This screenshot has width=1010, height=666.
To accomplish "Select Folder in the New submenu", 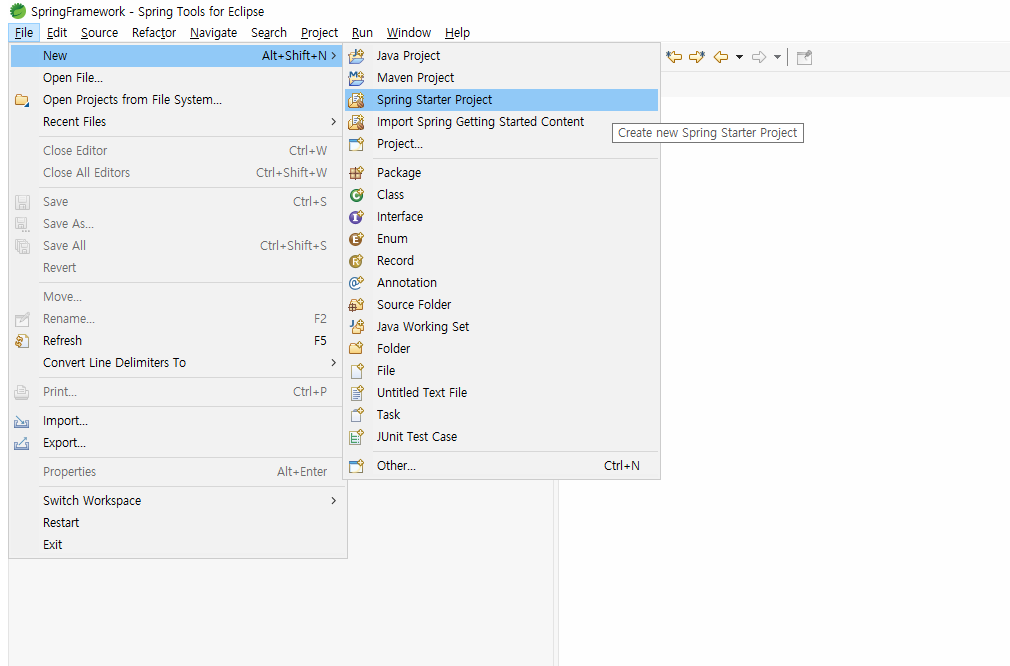I will coord(501,348).
